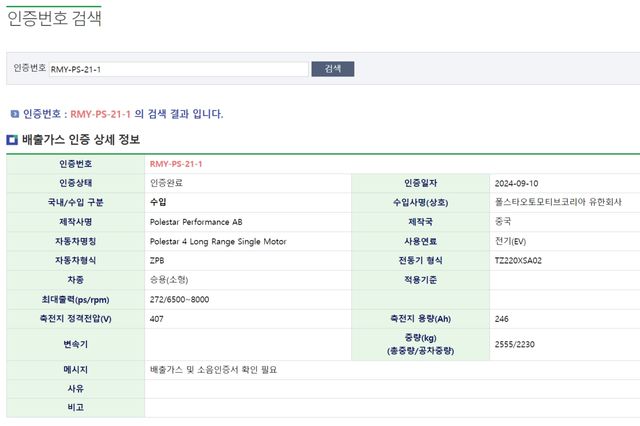Screen dimensions: 640x426
Task: Click the 검색 search button
Action: [x=333, y=69]
